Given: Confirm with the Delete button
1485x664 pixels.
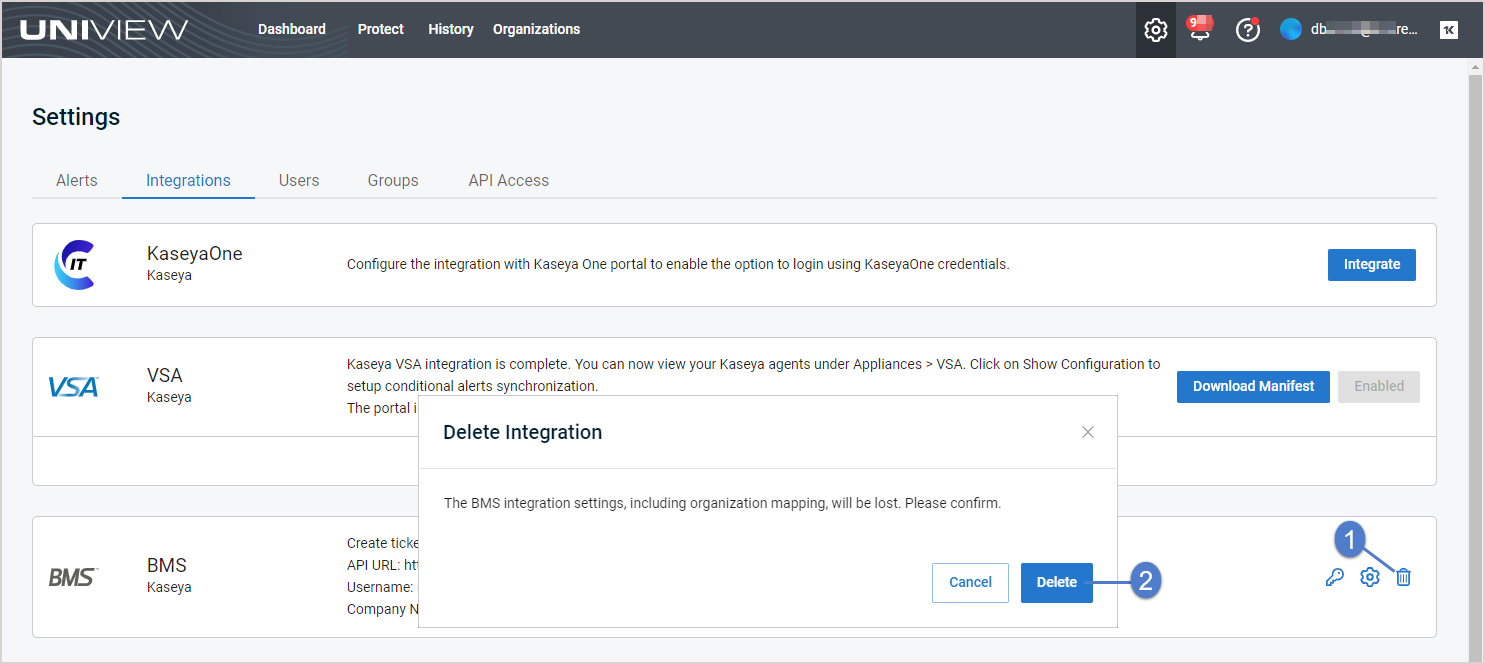Looking at the screenshot, I should (1057, 582).
